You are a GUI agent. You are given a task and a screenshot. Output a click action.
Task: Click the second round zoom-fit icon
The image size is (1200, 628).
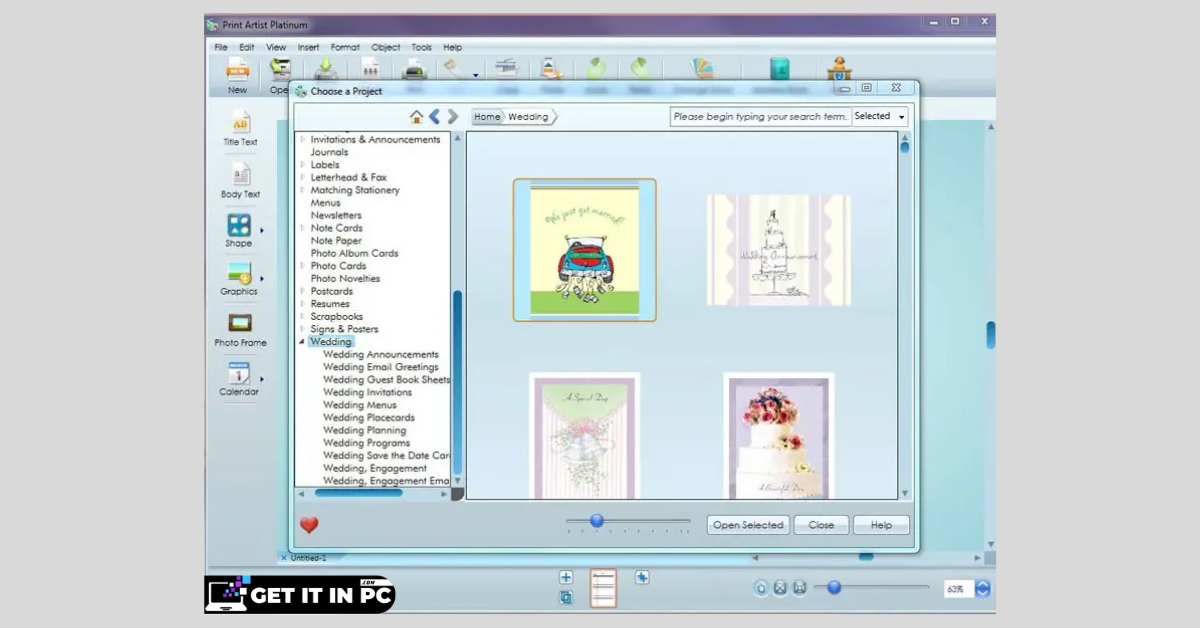coord(780,588)
